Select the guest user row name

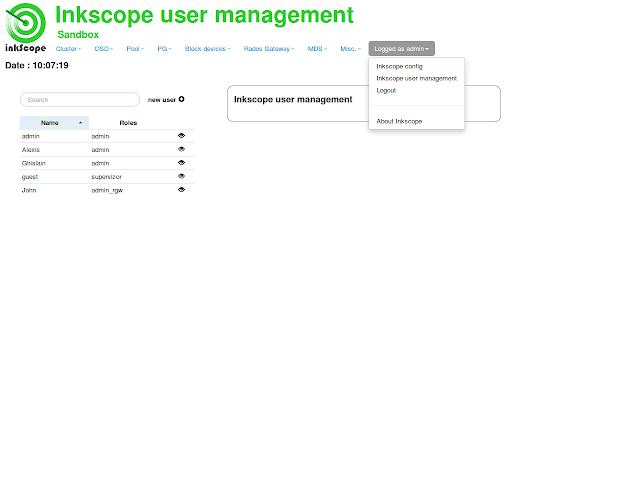coord(30,176)
